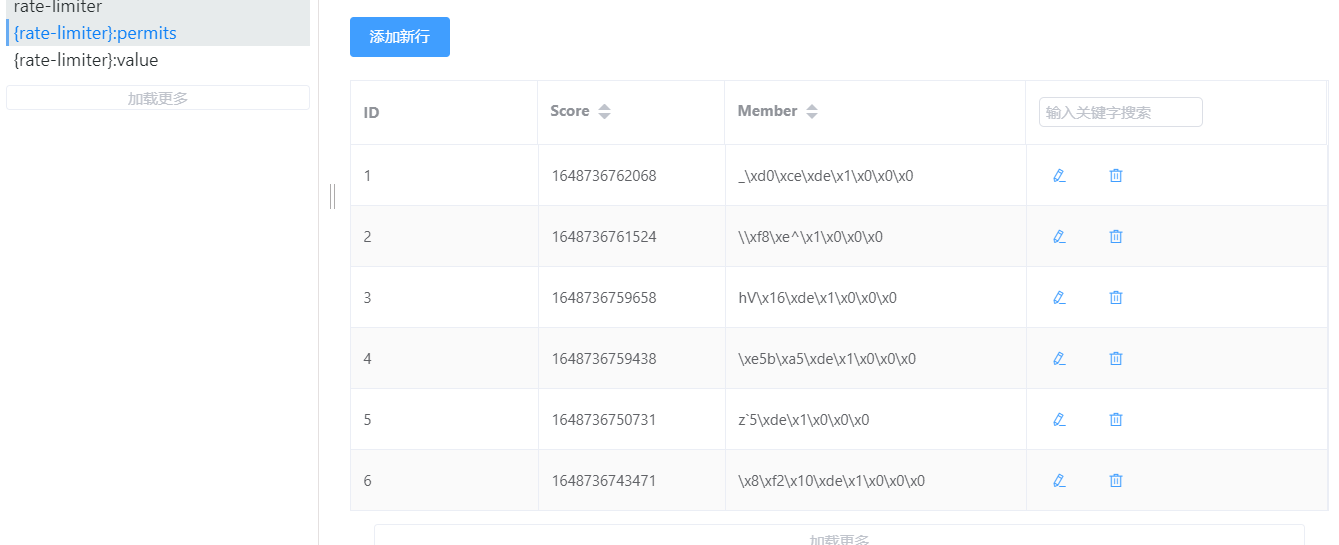Delete row with score 1648736761524
This screenshot has width=1339, height=545.
[x=1116, y=237]
